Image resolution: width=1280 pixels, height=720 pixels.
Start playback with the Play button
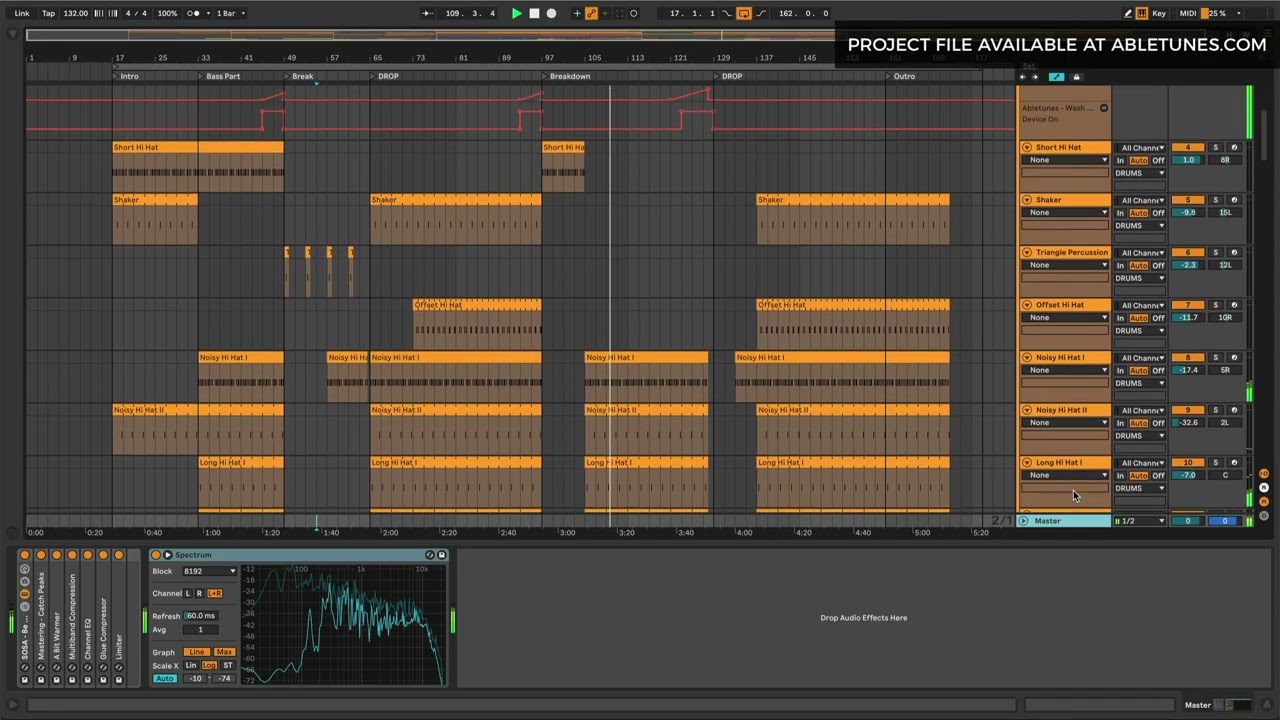pyautogui.click(x=516, y=13)
